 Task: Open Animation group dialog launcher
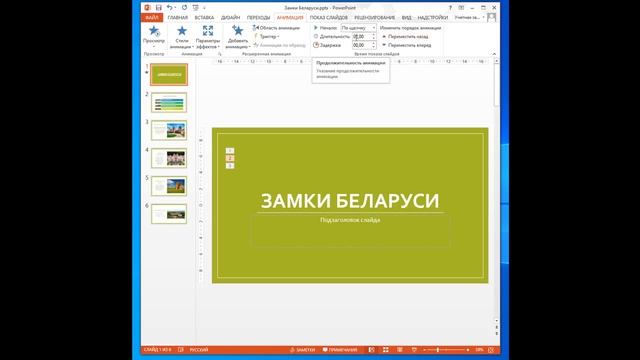[x=220, y=54]
